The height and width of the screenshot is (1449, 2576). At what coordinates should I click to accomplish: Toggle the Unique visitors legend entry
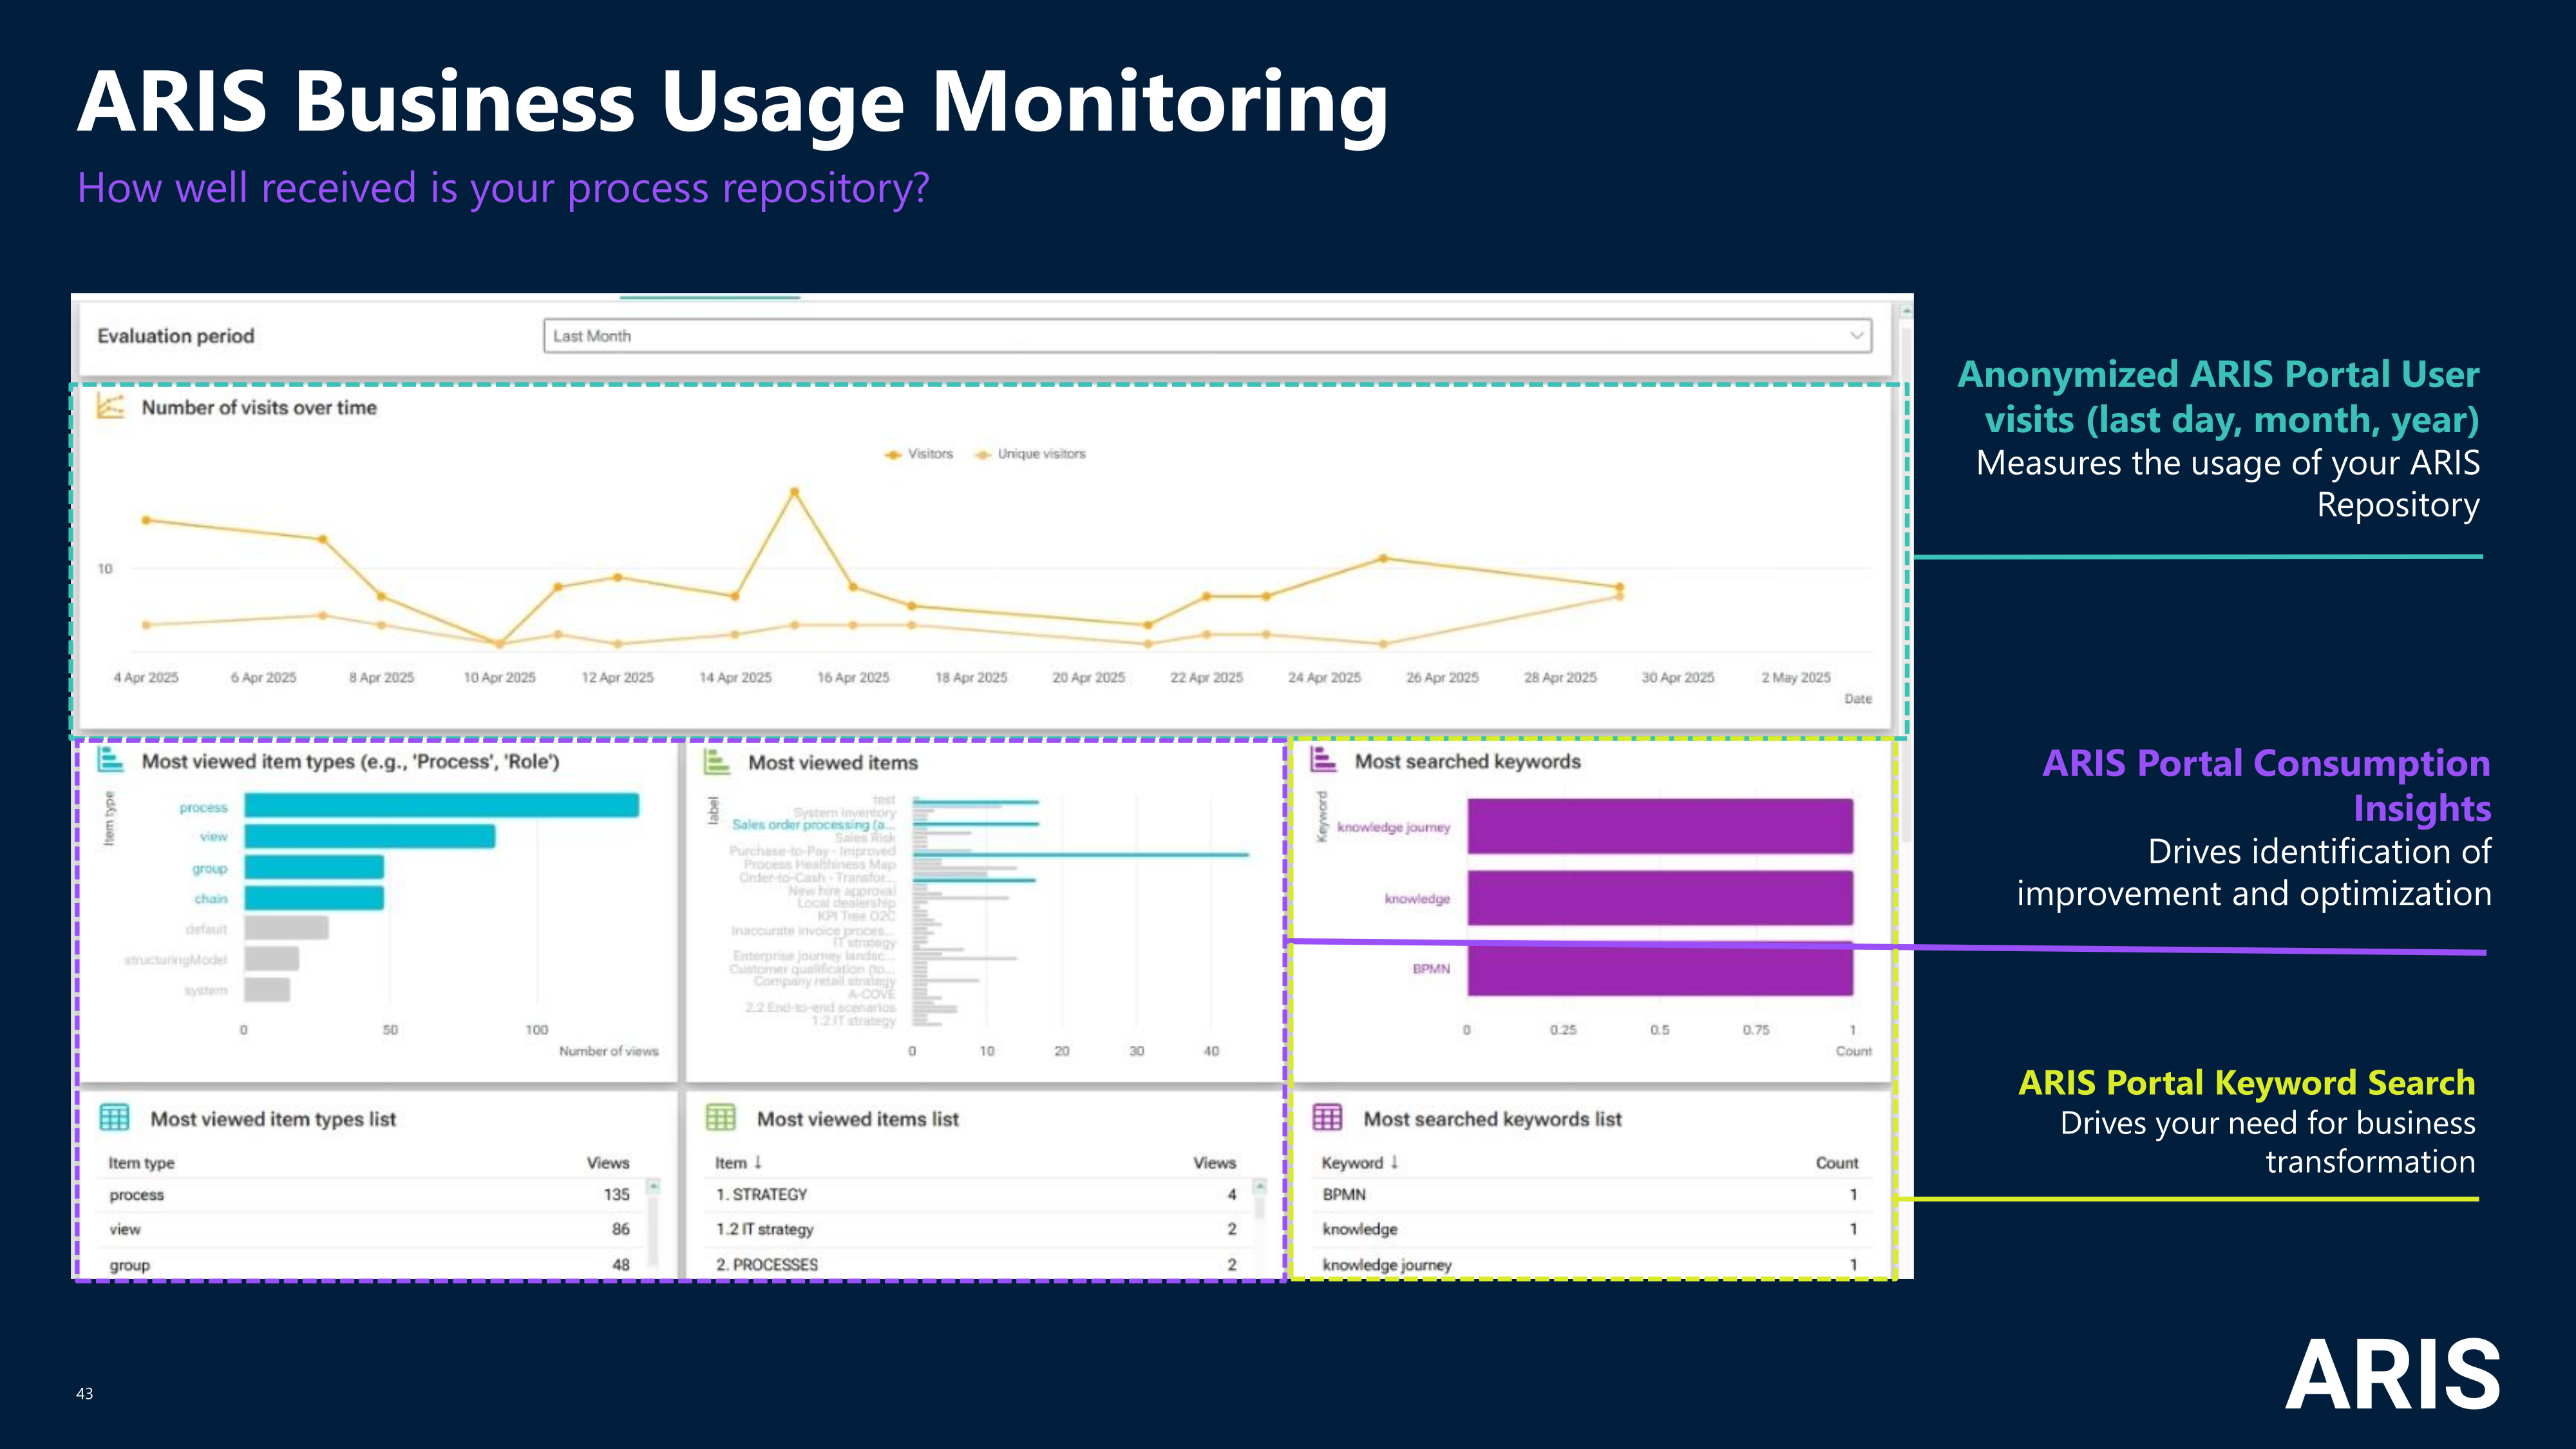(x=1030, y=454)
